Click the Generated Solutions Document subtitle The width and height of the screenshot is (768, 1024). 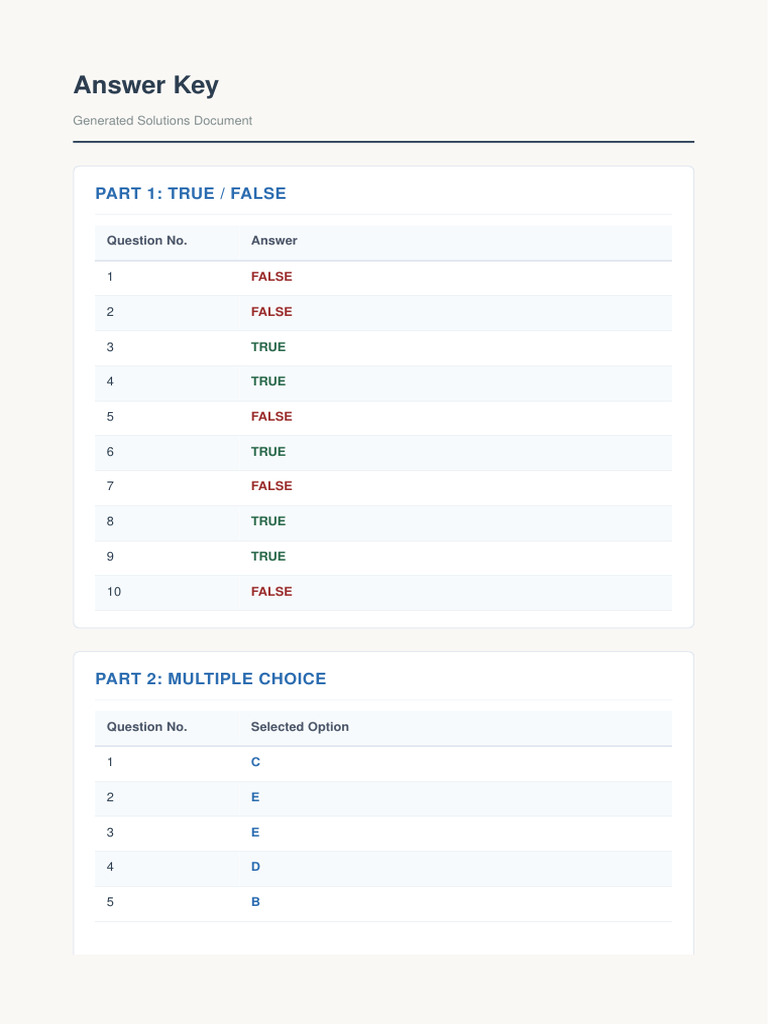[x=163, y=121]
